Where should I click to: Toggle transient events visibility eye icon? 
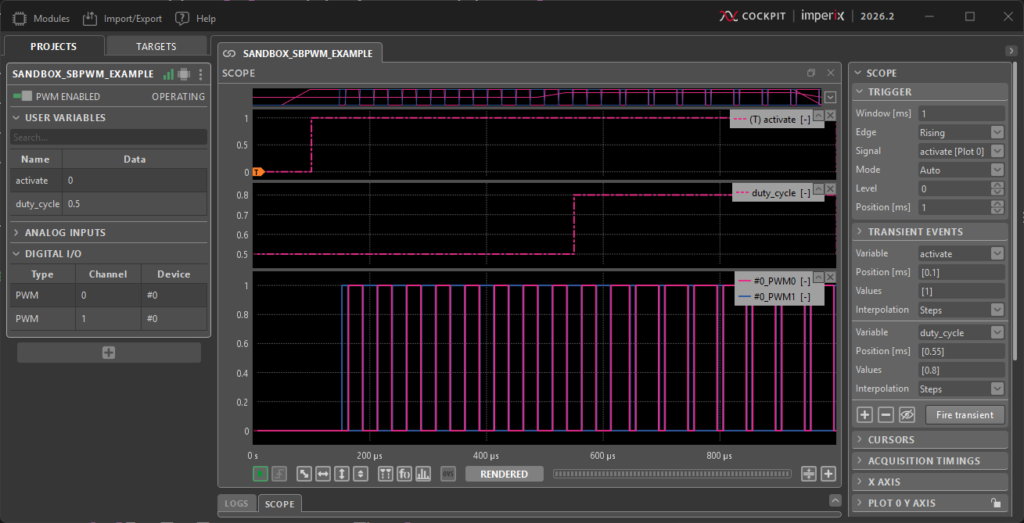pos(907,414)
